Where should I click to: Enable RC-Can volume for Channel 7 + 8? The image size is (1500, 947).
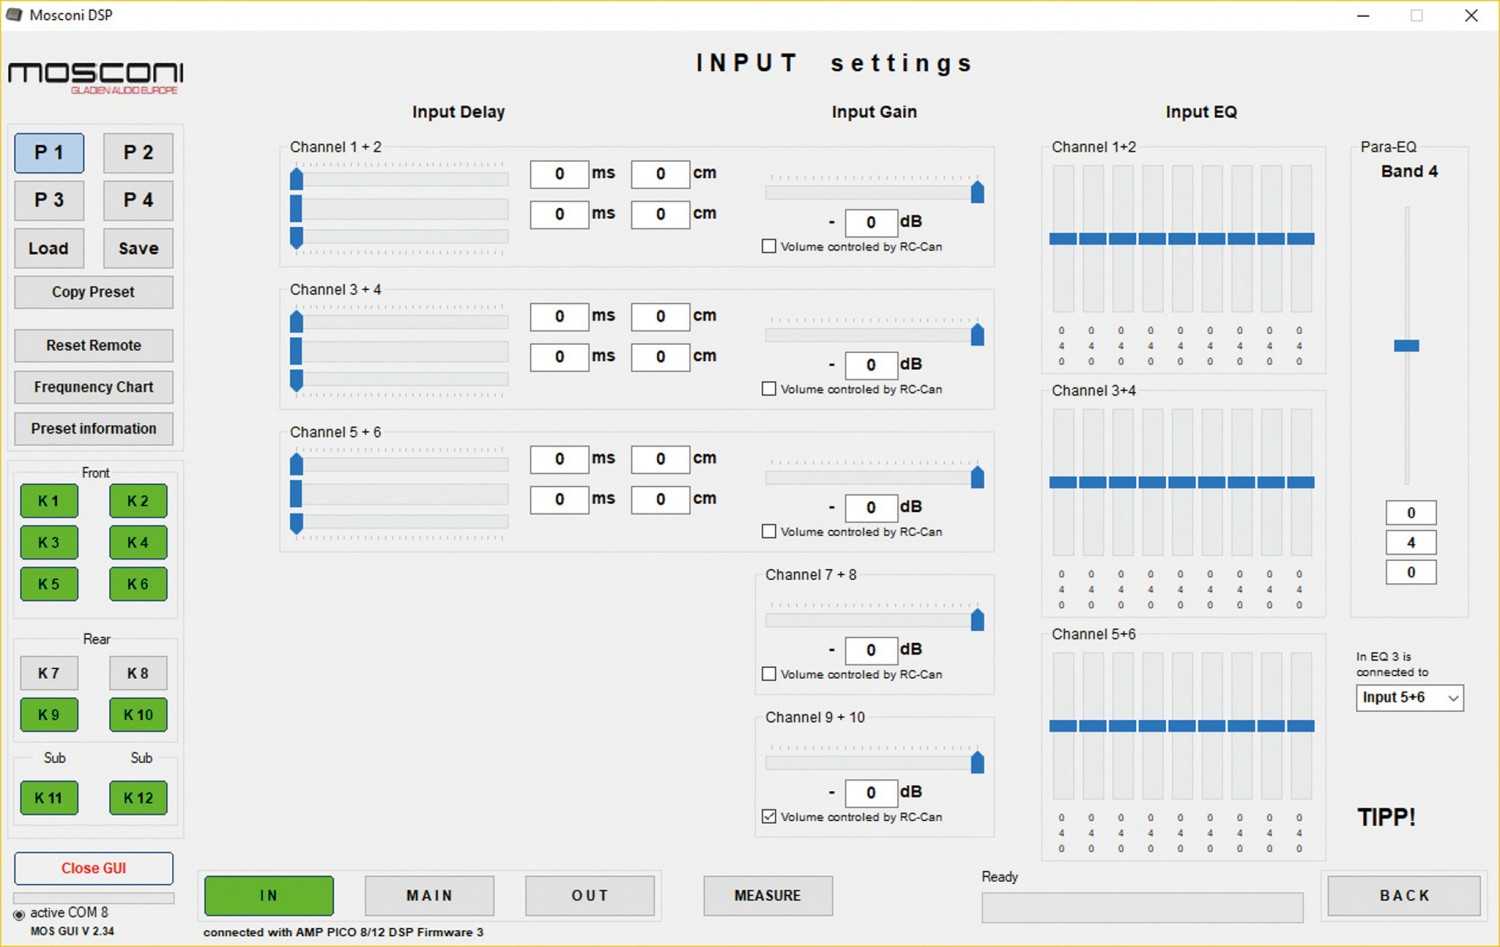[x=769, y=674]
